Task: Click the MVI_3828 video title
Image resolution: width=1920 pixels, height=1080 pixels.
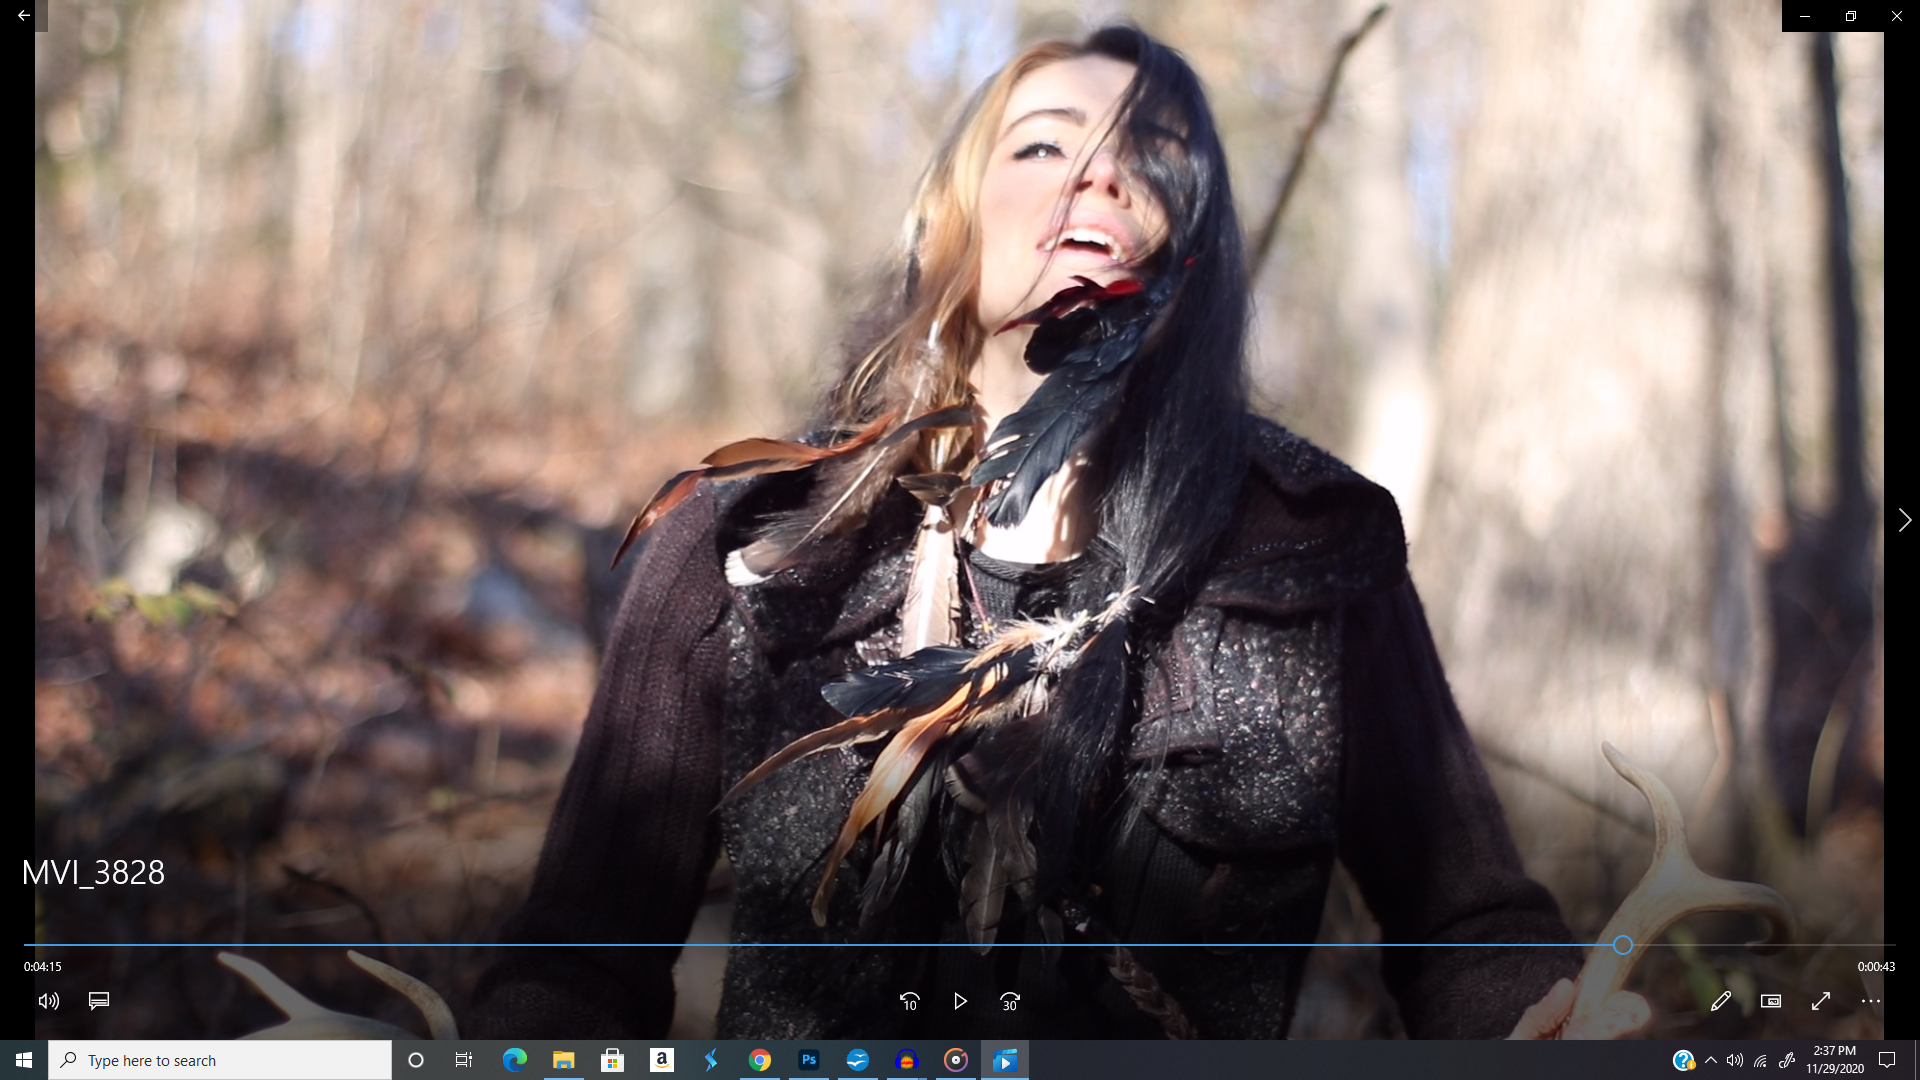Action: 93,872
